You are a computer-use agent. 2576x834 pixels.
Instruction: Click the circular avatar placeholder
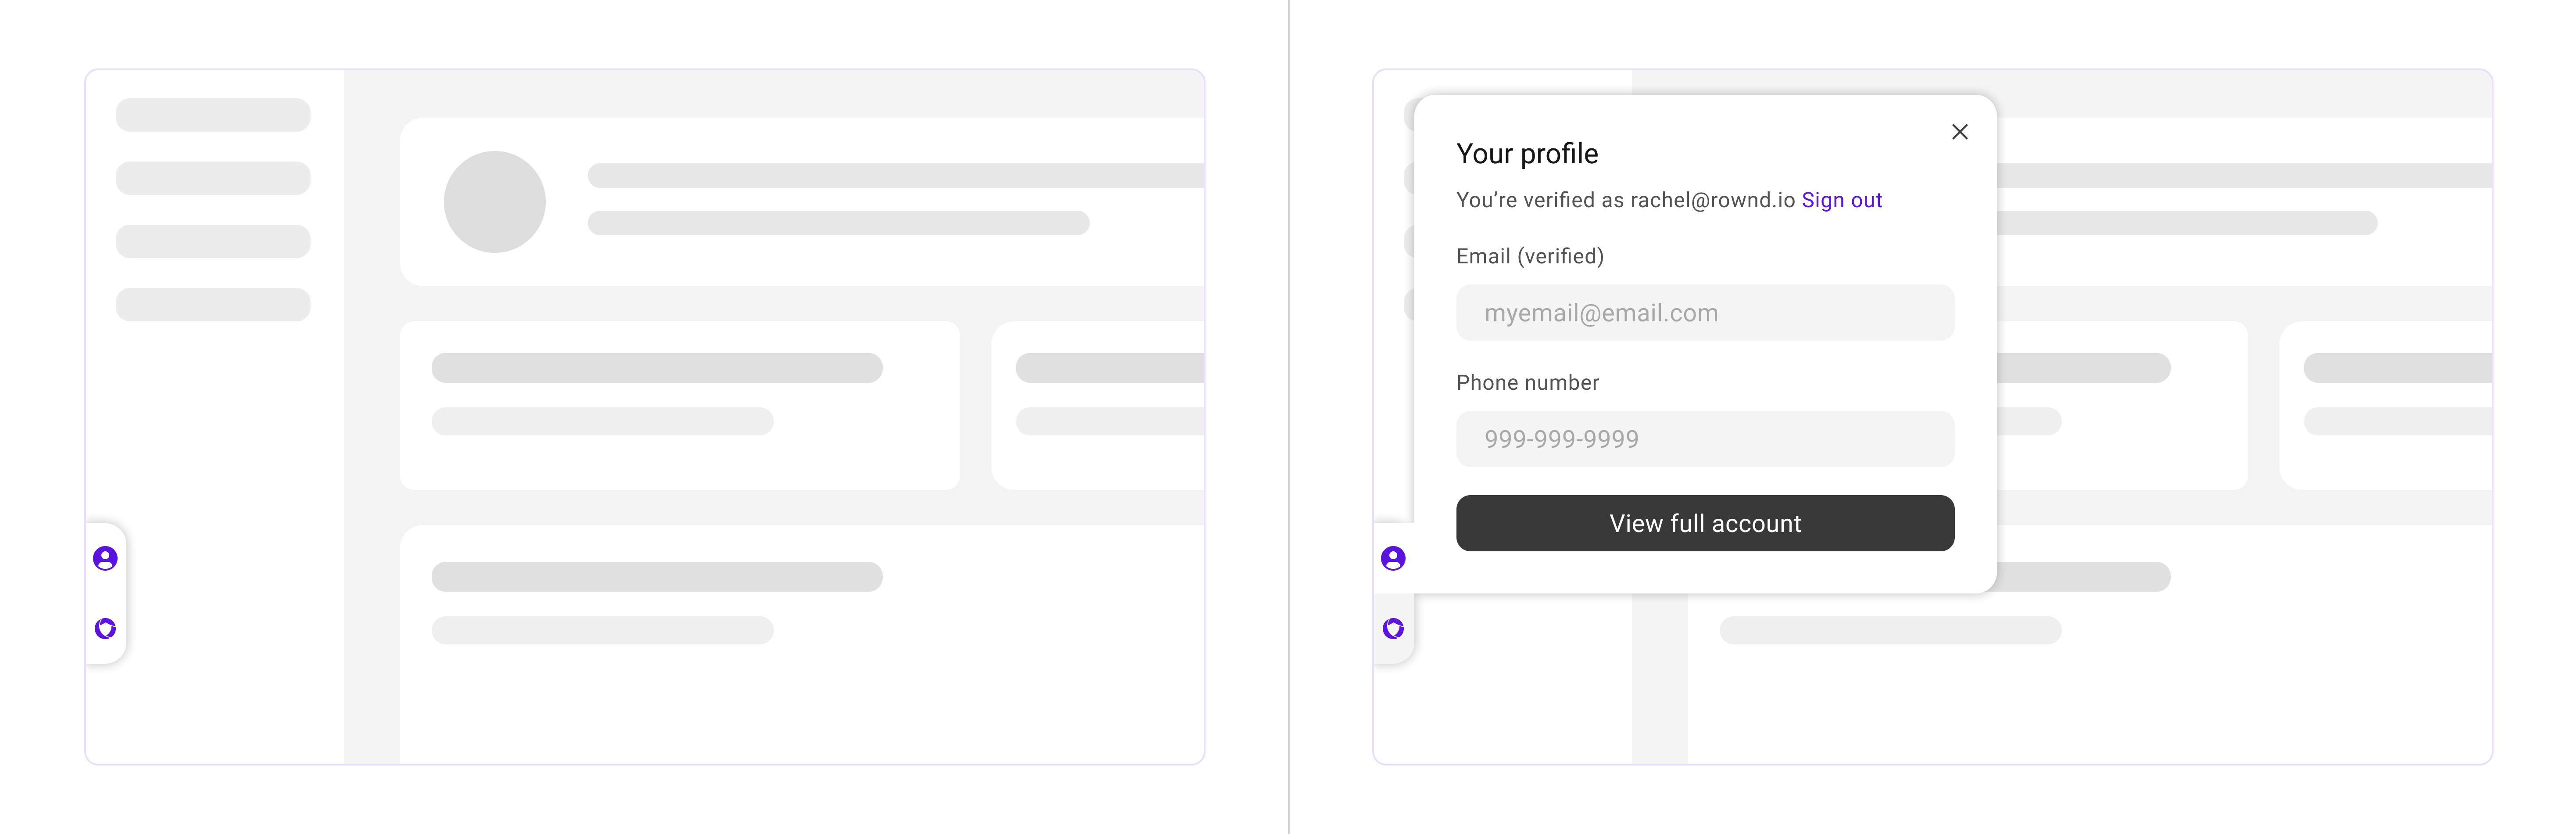(x=495, y=202)
